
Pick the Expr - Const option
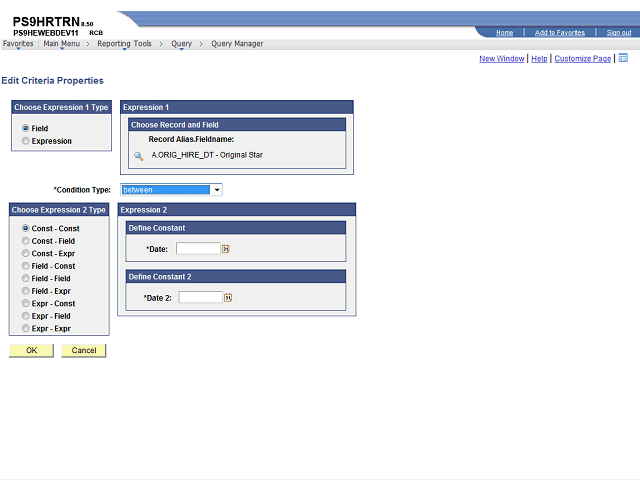[x=26, y=303]
